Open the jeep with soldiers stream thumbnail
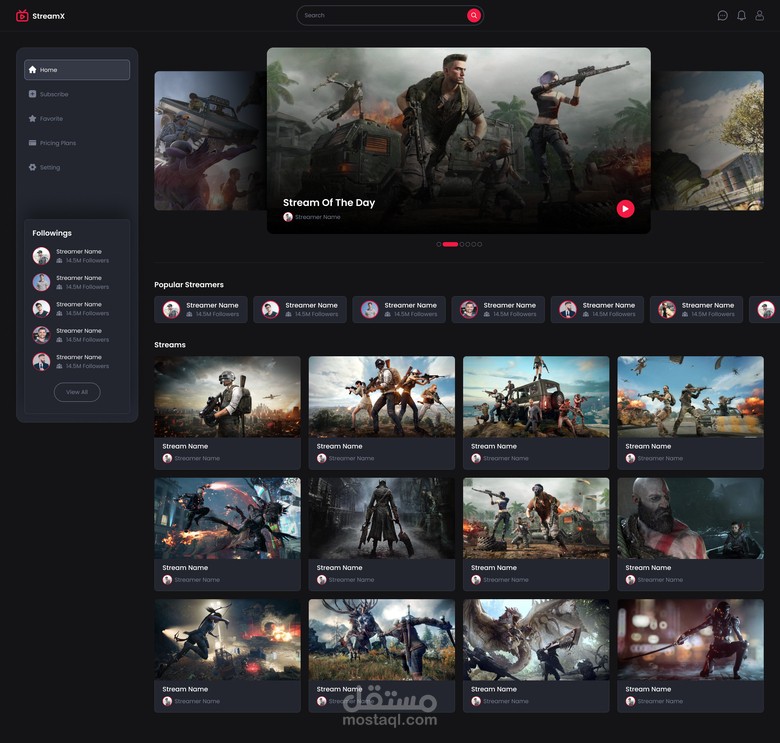Viewport: 780px width, 743px height. point(536,397)
